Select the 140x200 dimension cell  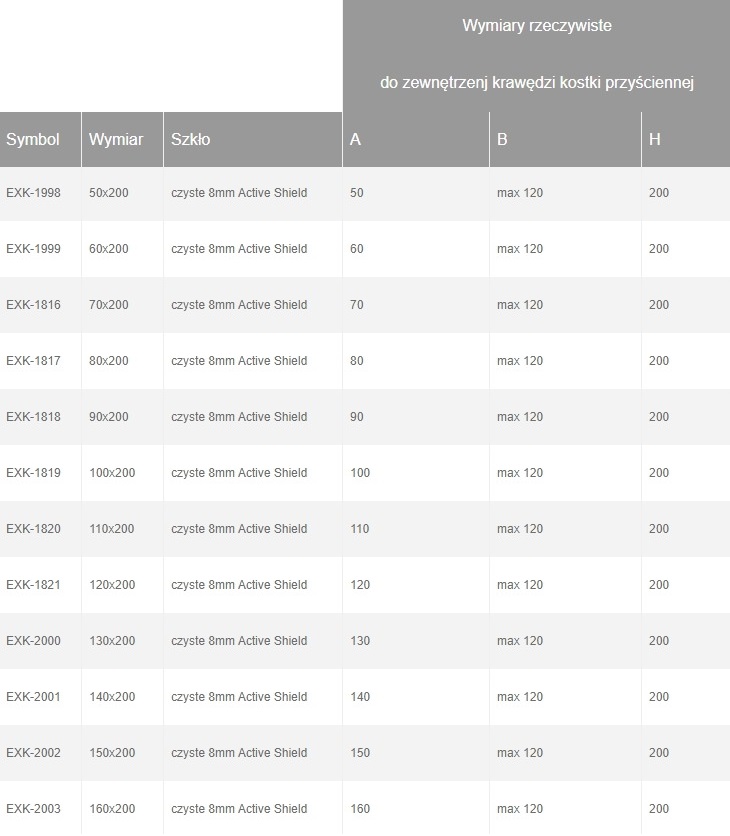pyautogui.click(x=112, y=697)
